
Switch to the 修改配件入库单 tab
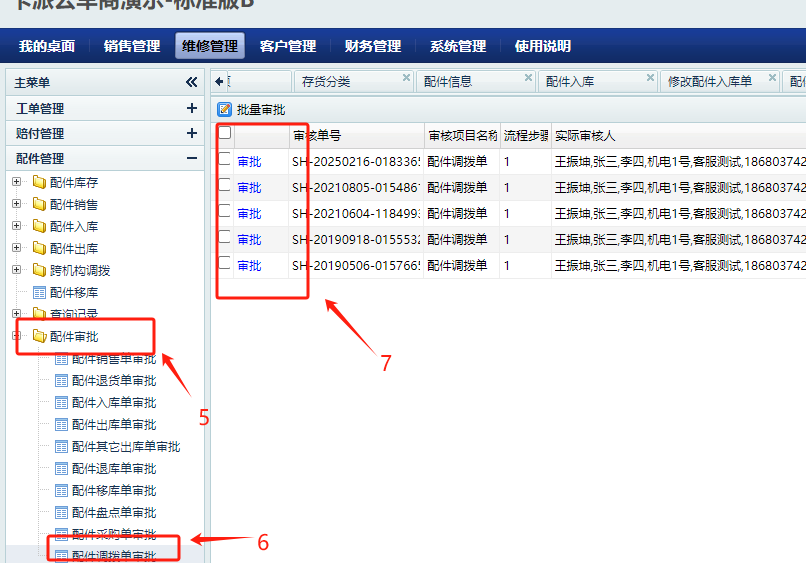tap(709, 82)
